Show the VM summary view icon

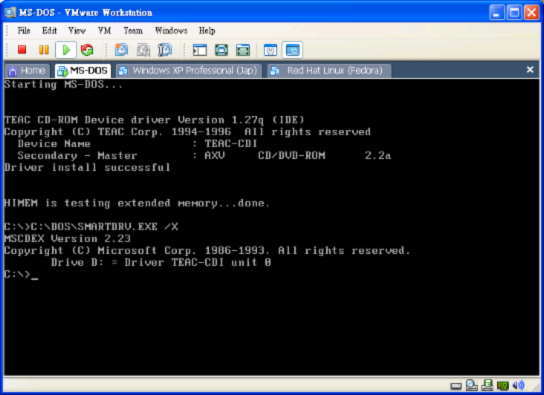coord(270,50)
